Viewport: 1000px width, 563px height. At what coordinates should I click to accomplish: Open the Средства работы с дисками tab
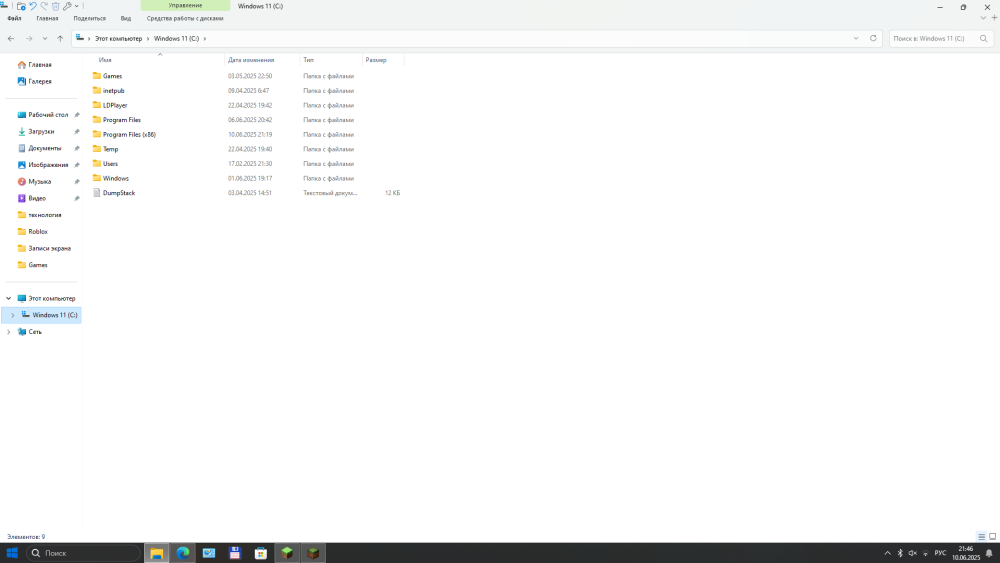click(x=185, y=18)
